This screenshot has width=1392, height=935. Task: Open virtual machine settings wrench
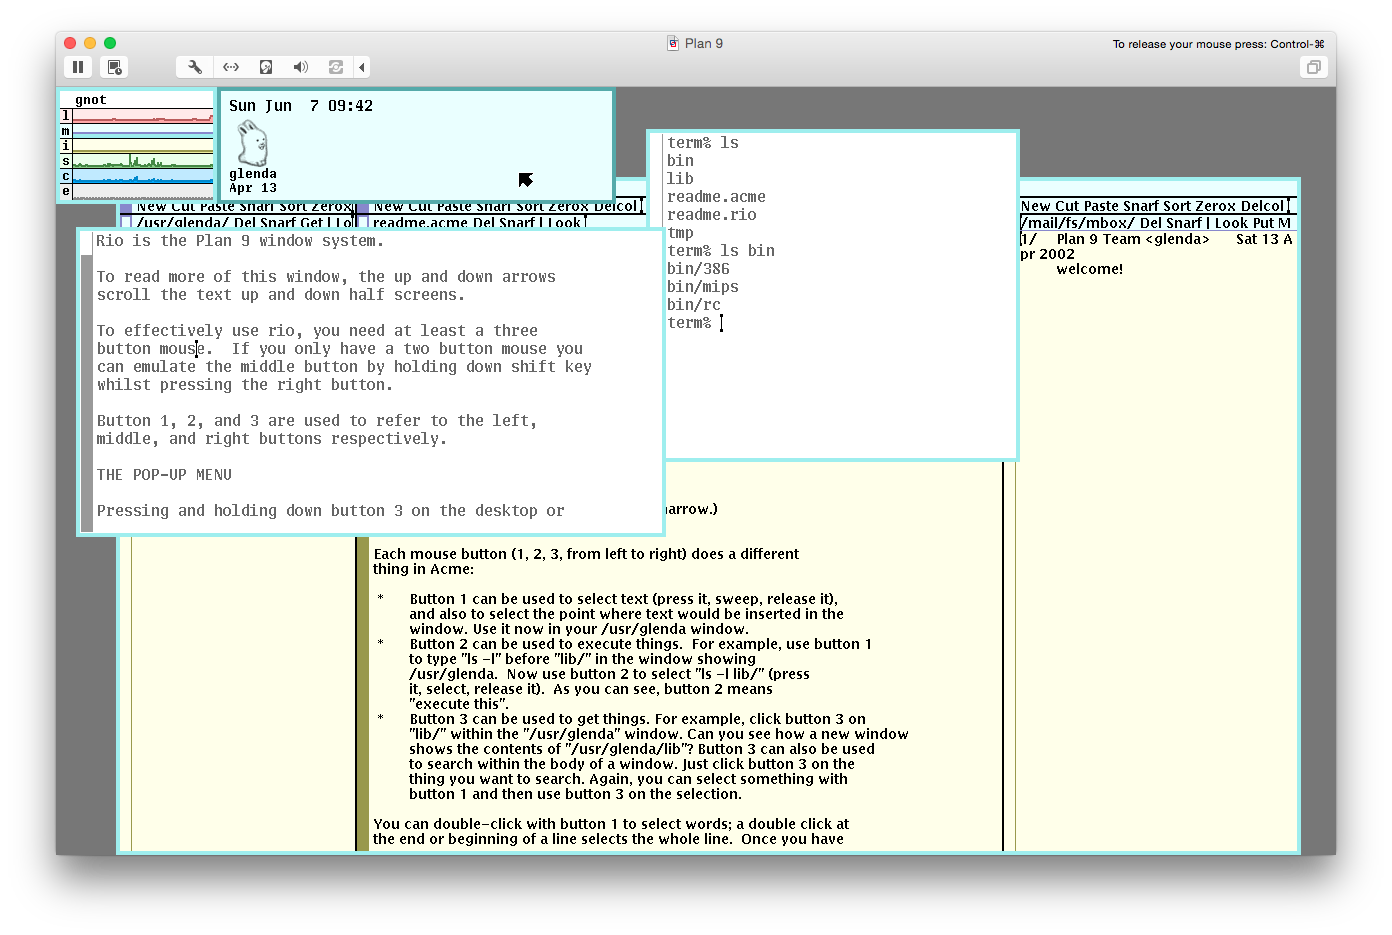[x=195, y=67]
